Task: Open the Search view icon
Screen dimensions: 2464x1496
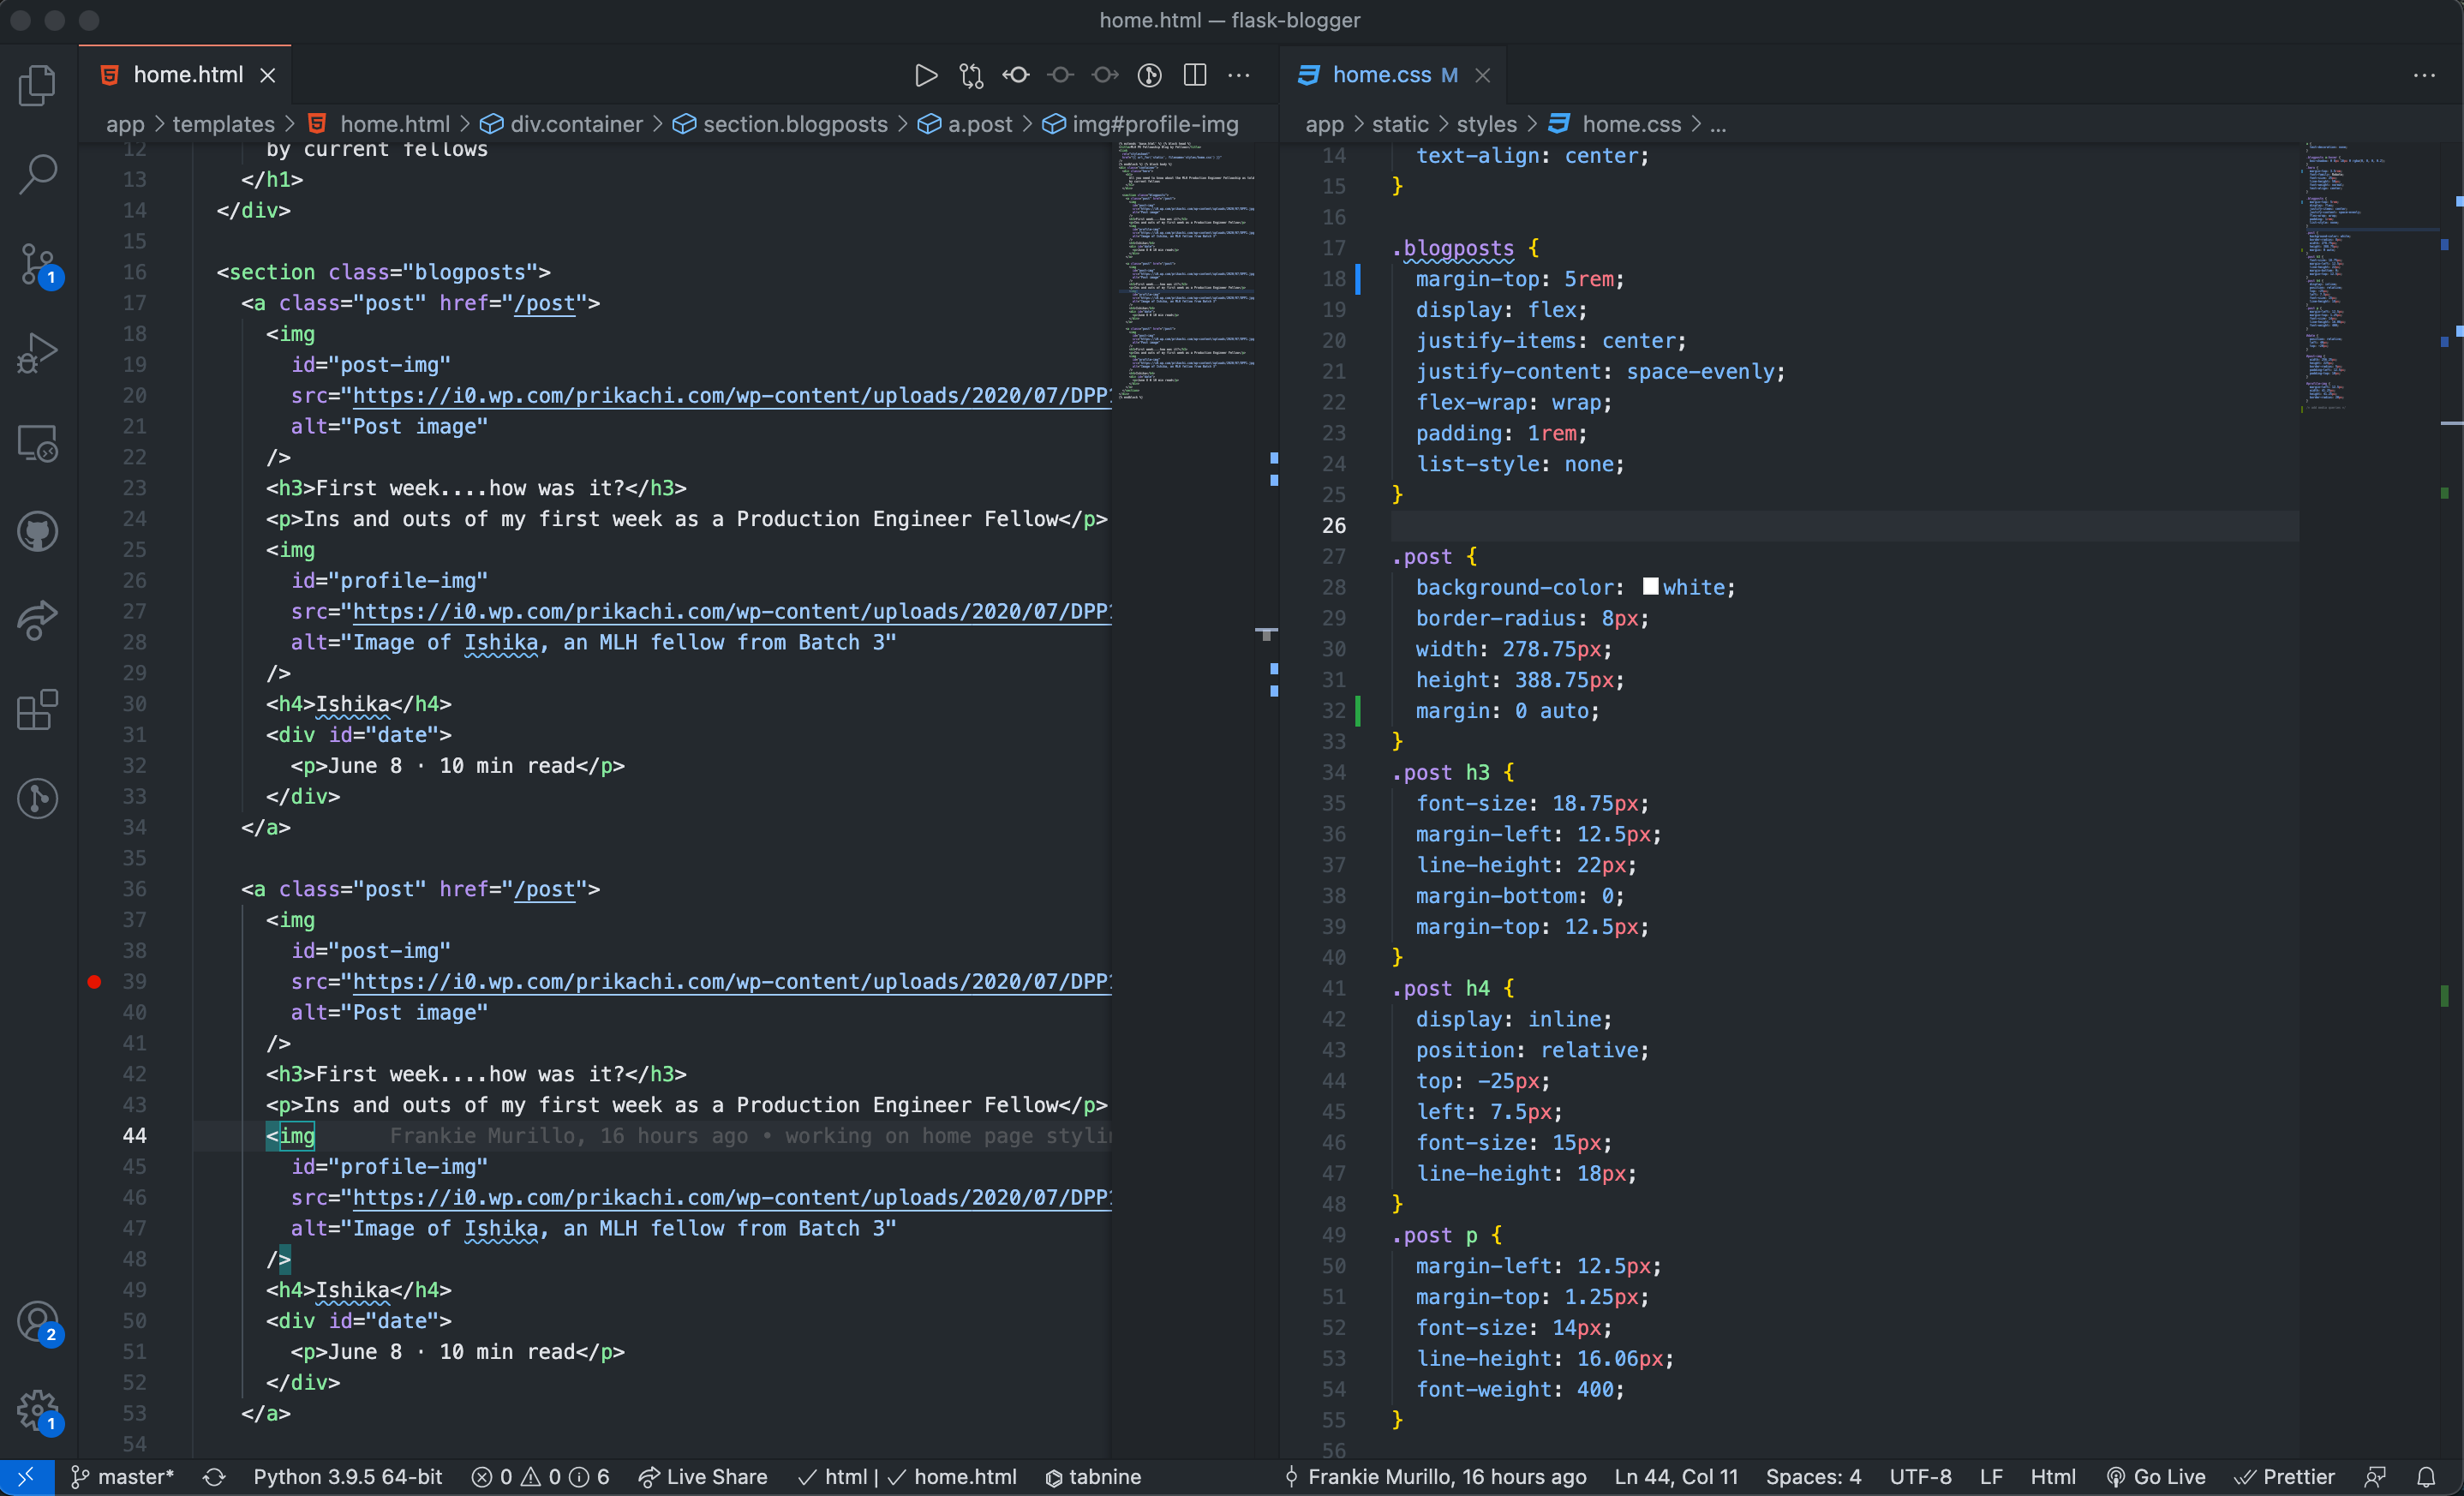Action: coord(38,174)
